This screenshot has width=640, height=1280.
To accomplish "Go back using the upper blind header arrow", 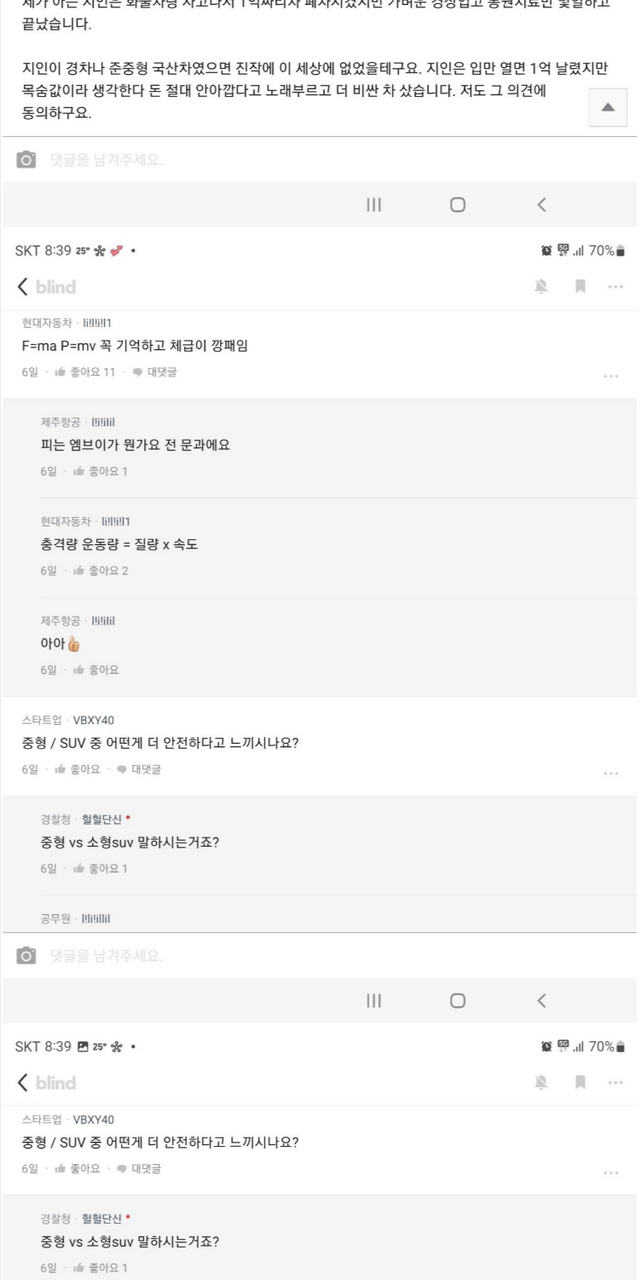I will 23,287.
